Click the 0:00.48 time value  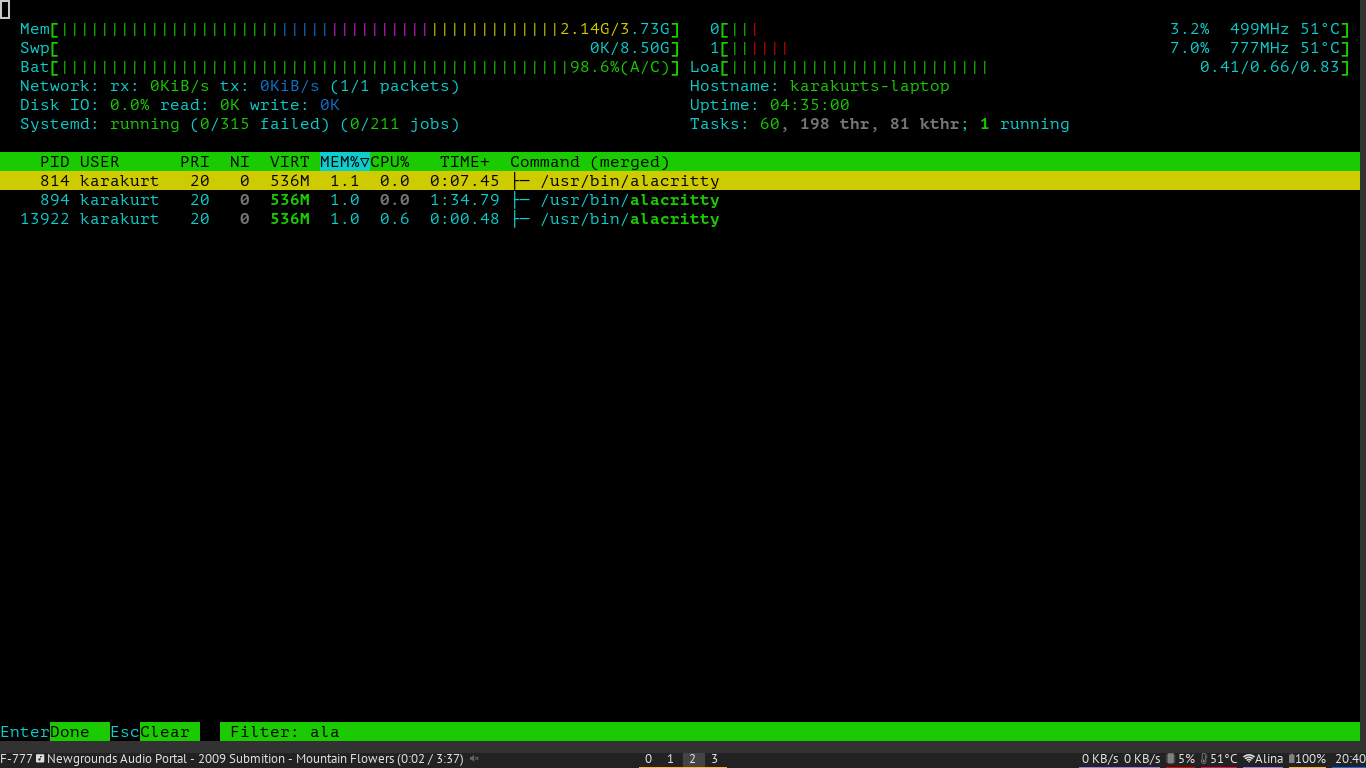coord(465,219)
